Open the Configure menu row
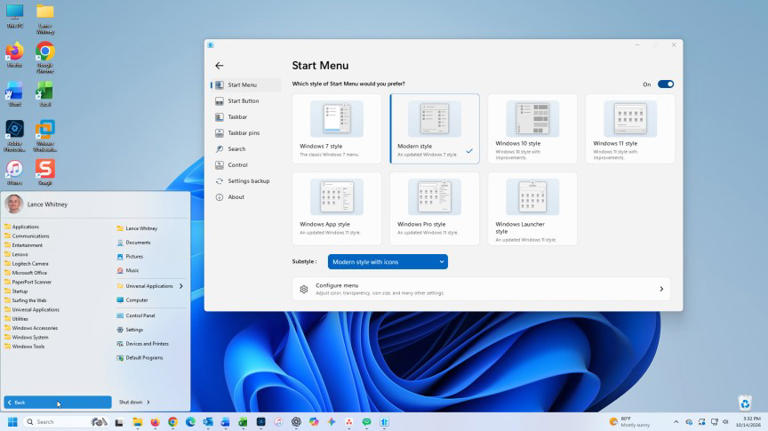 481,289
